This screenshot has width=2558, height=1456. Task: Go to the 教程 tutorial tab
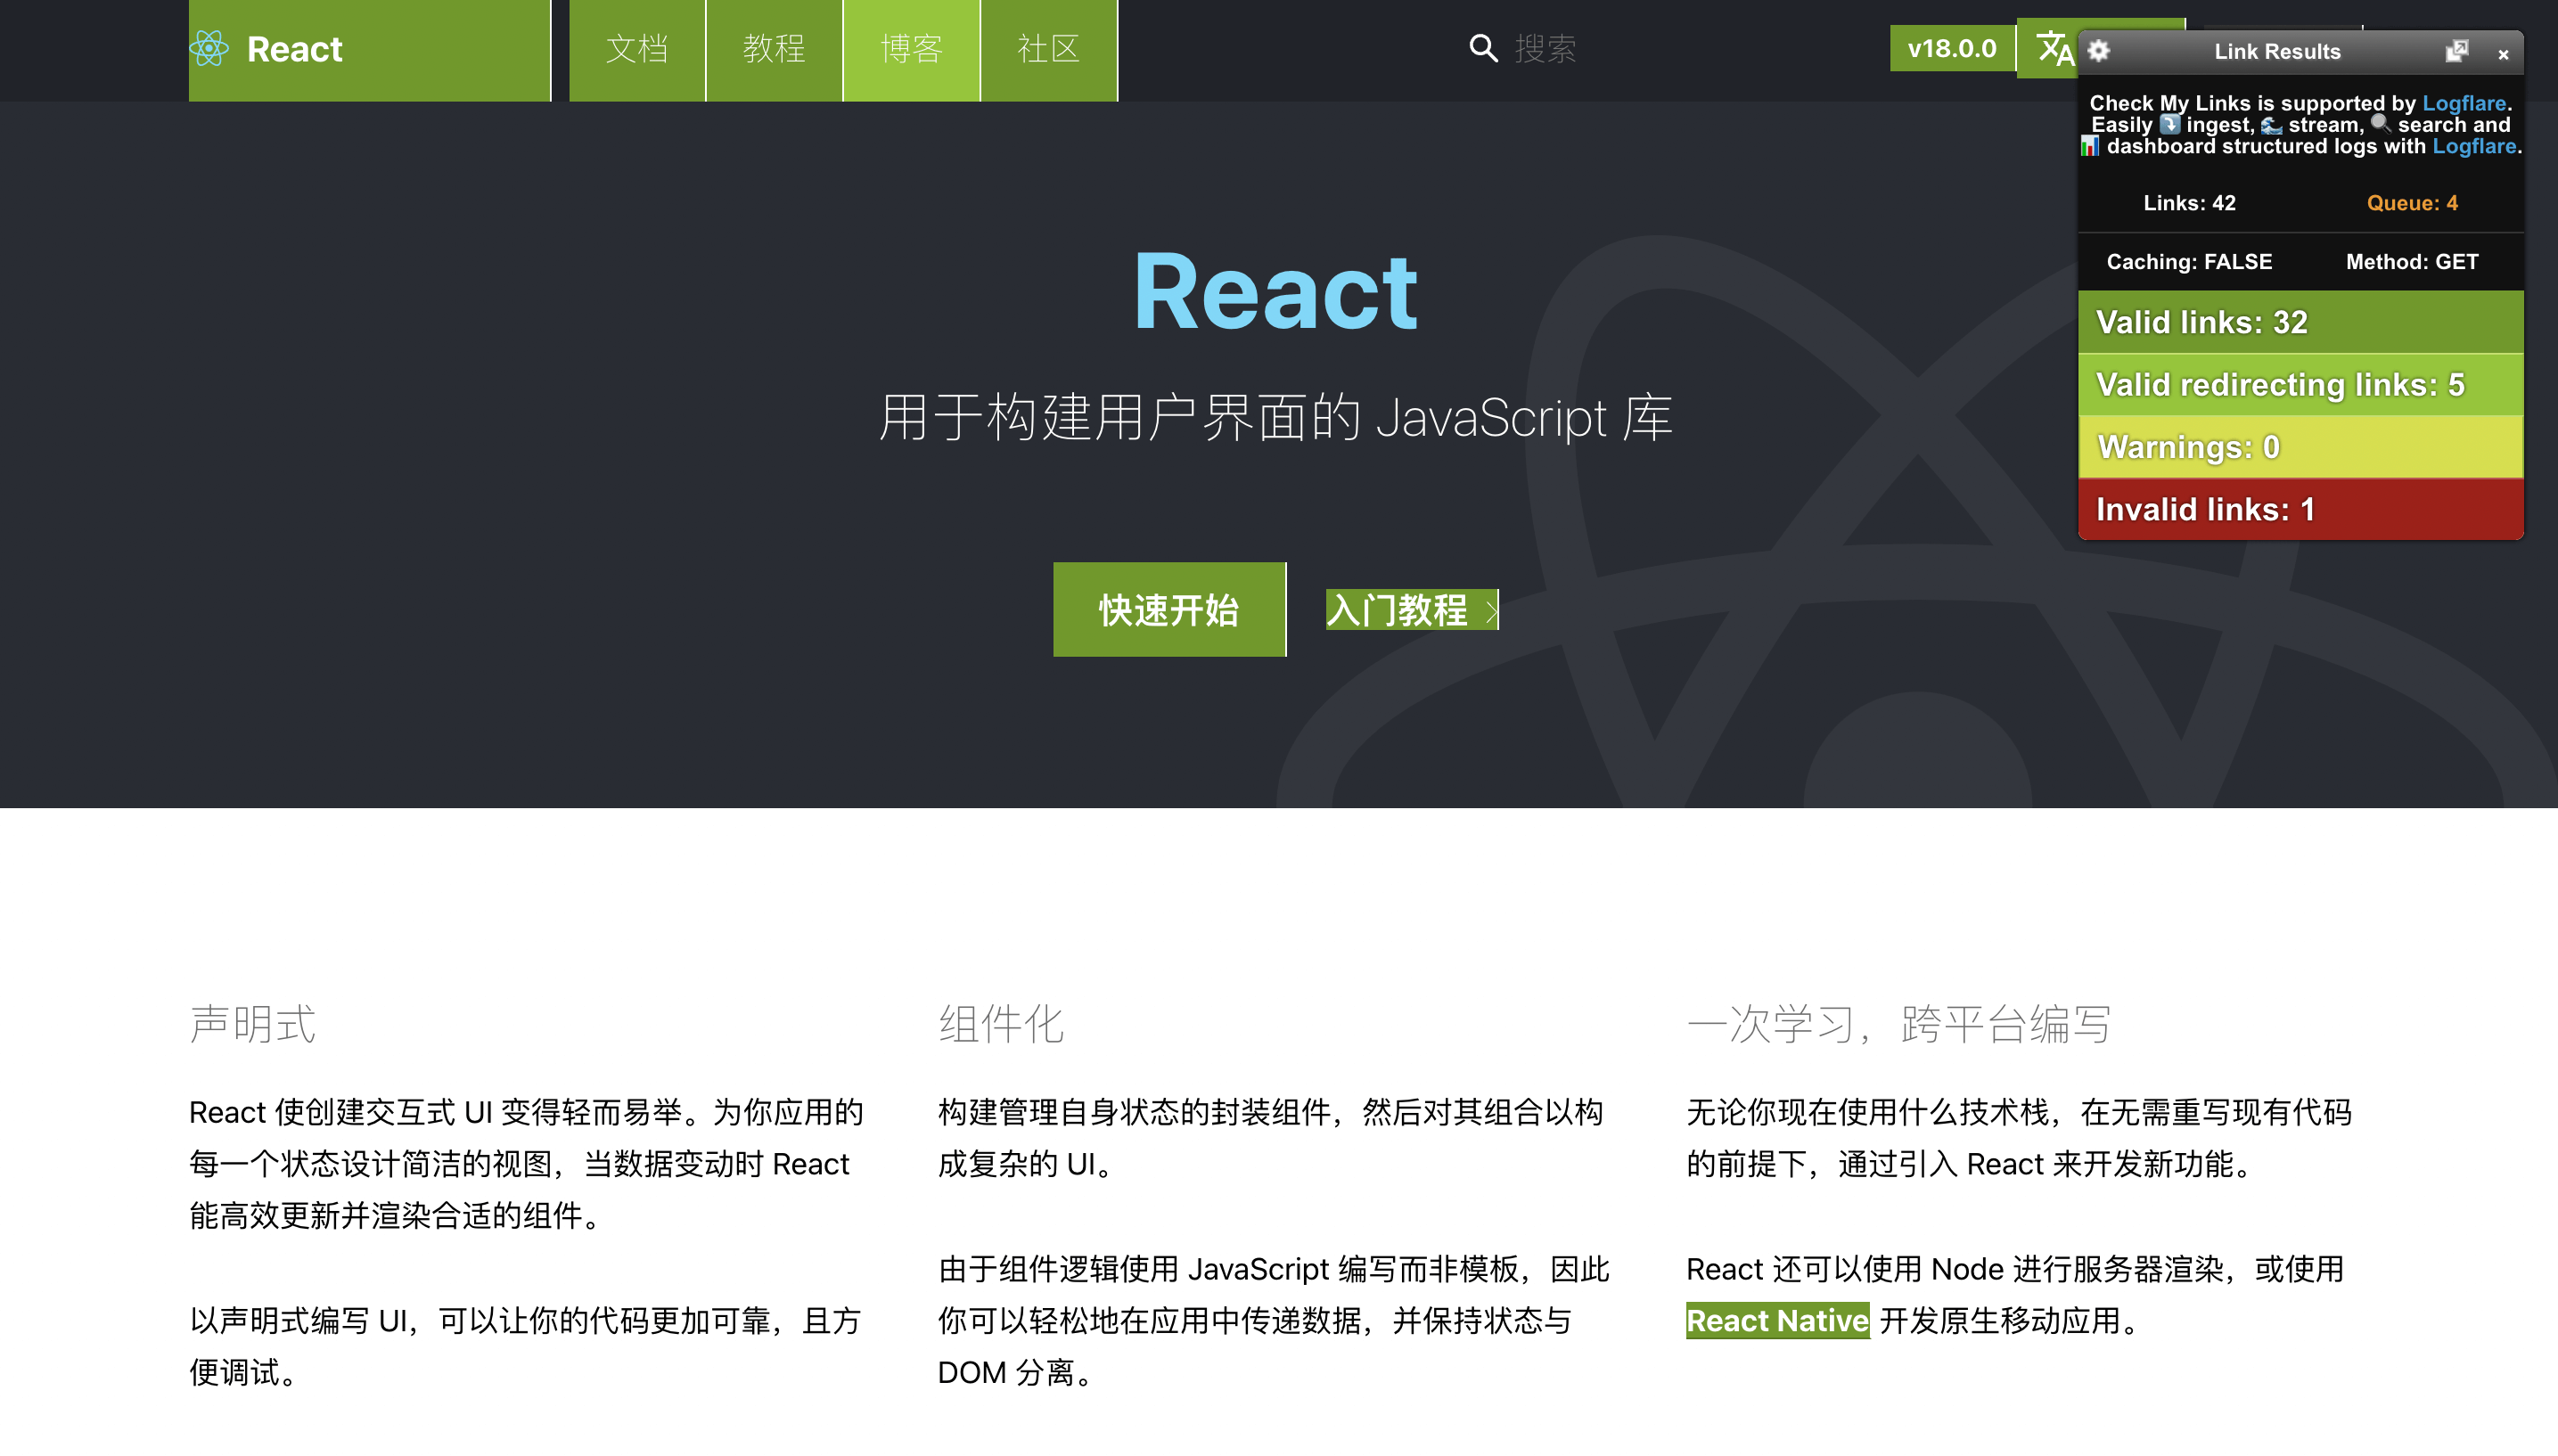773,49
